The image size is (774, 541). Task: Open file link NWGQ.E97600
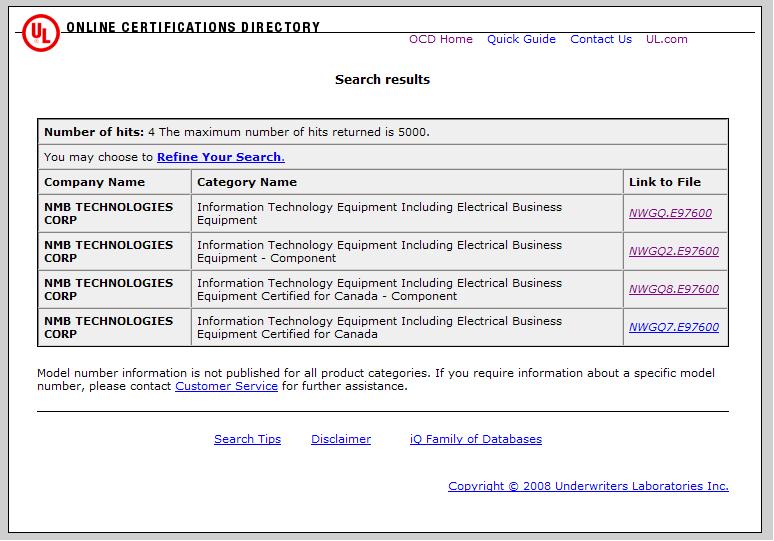coord(670,213)
